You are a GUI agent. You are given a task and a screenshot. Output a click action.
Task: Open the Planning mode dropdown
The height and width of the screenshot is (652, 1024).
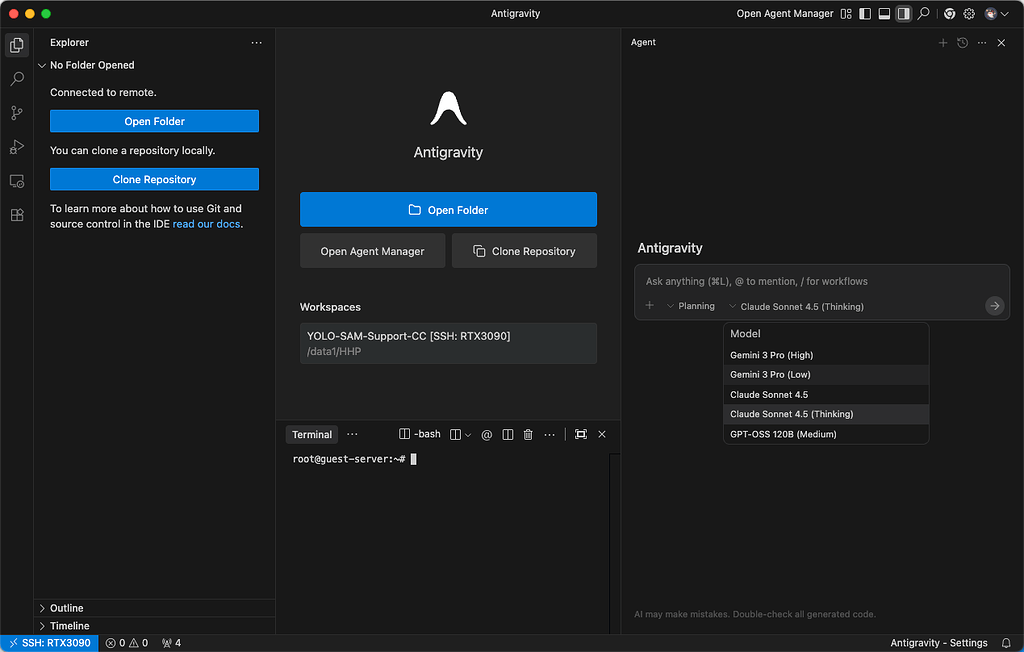(x=691, y=306)
